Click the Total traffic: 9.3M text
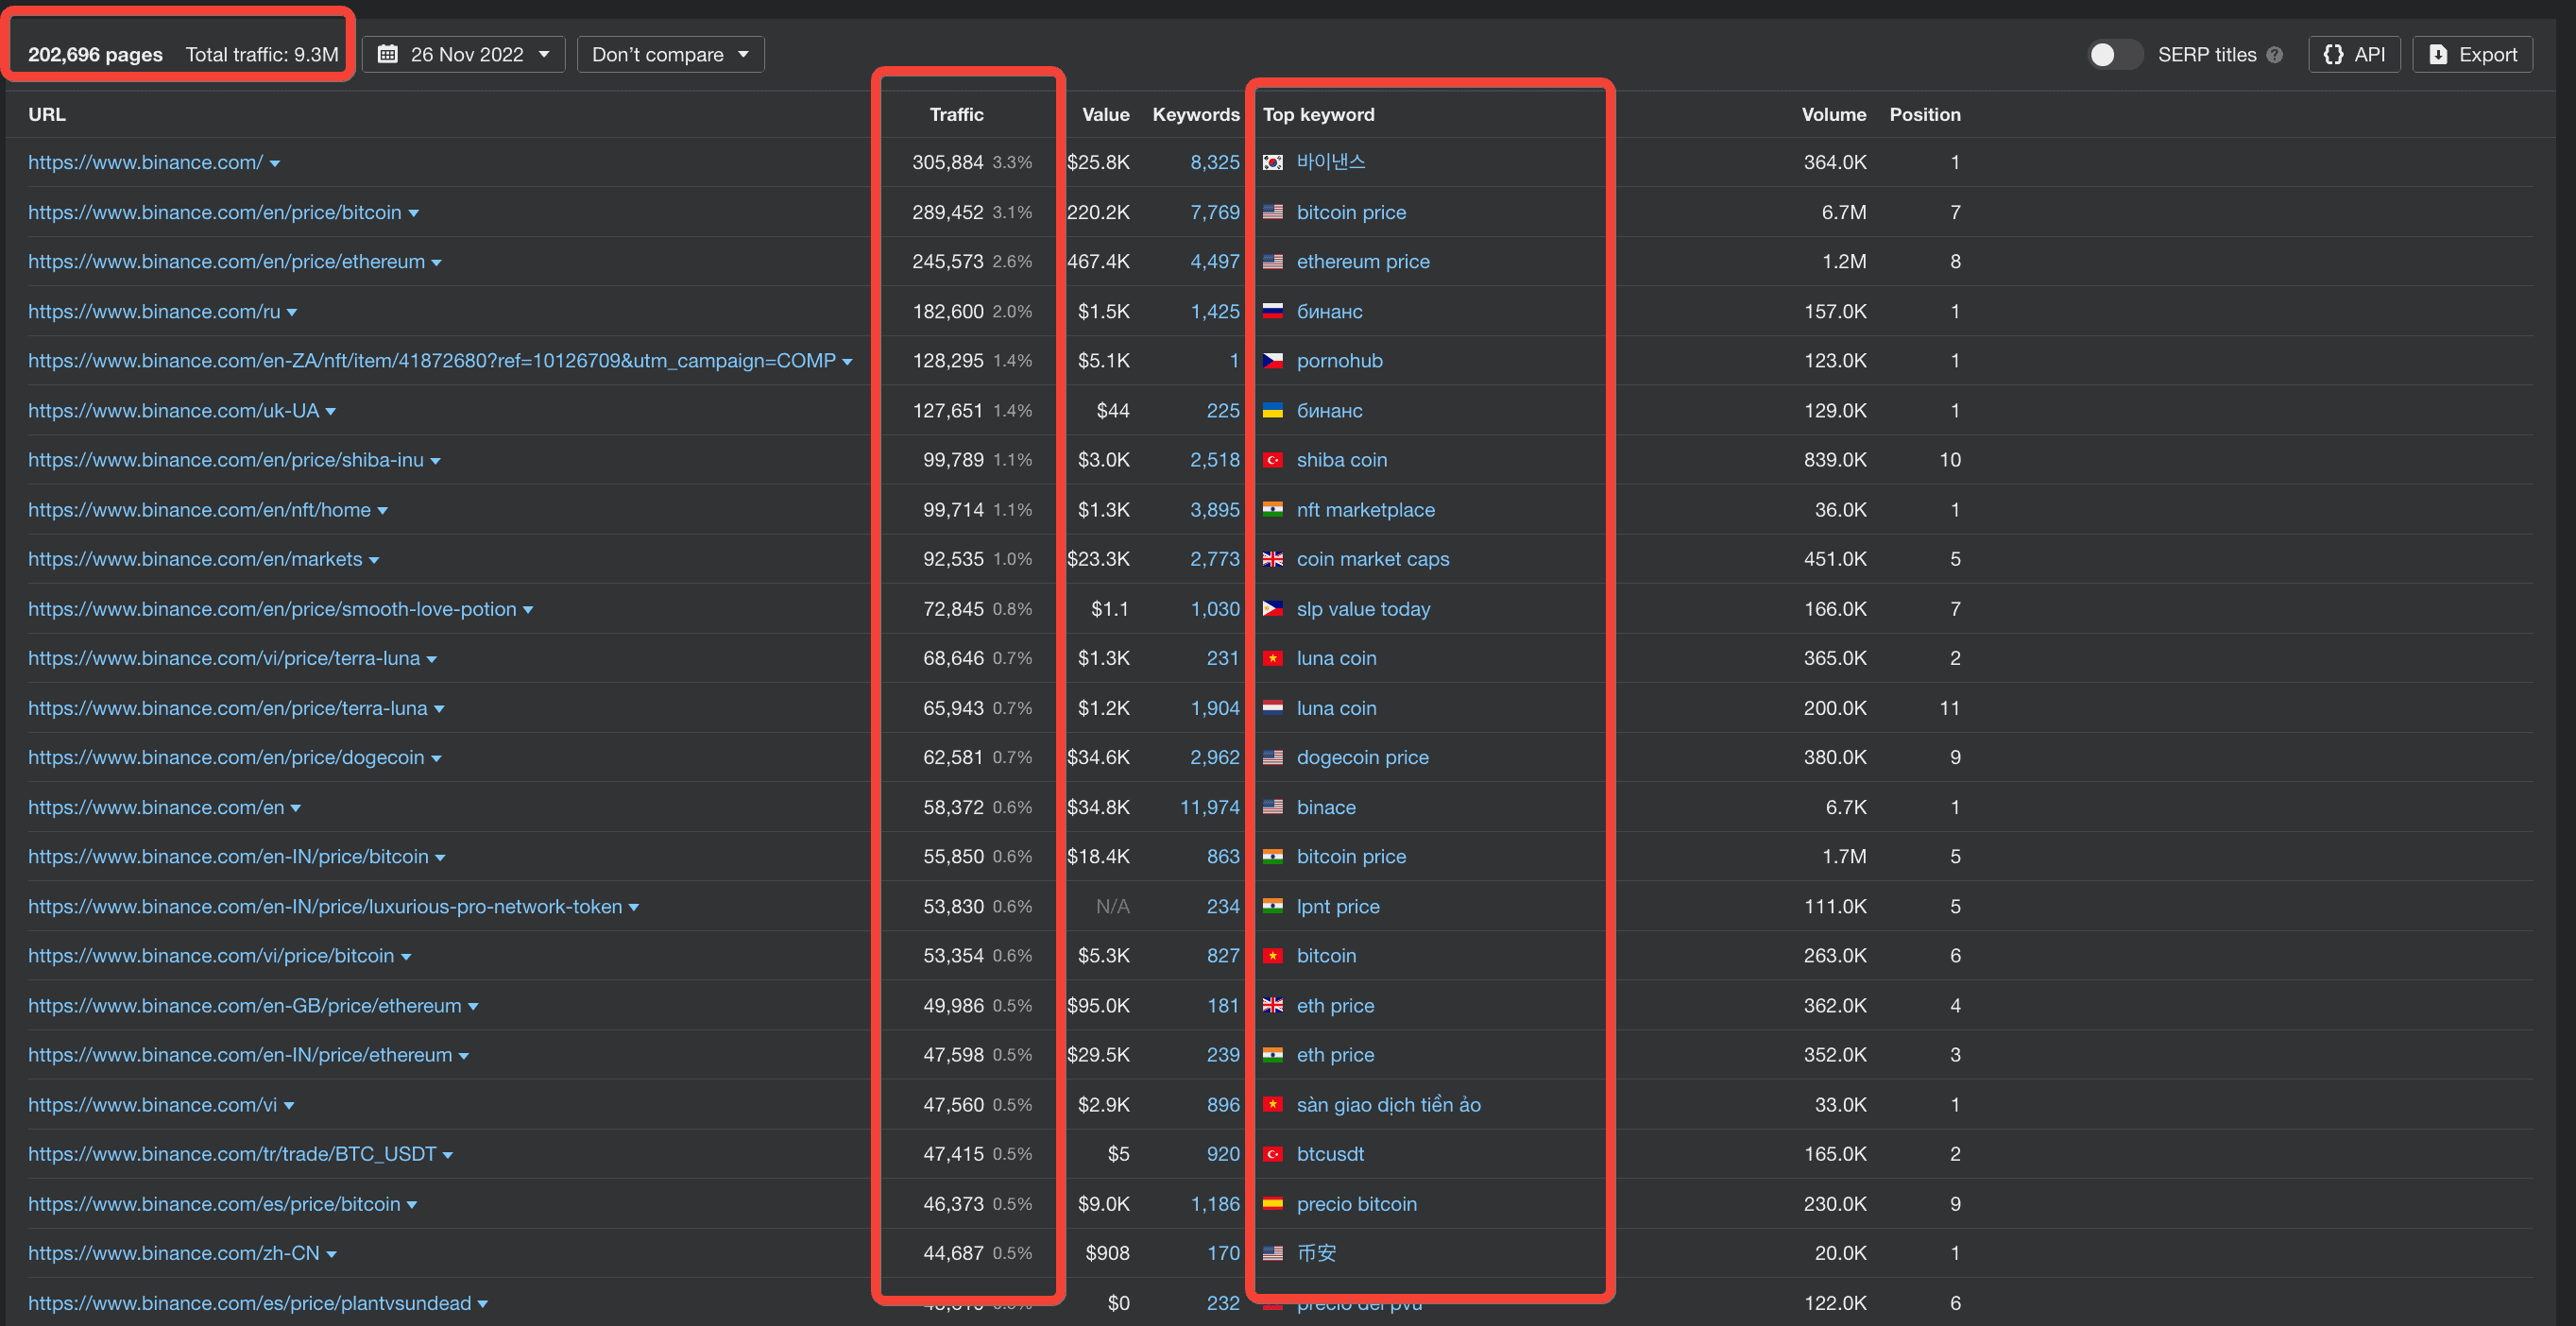Viewport: 2576px width, 1326px height. (262, 54)
